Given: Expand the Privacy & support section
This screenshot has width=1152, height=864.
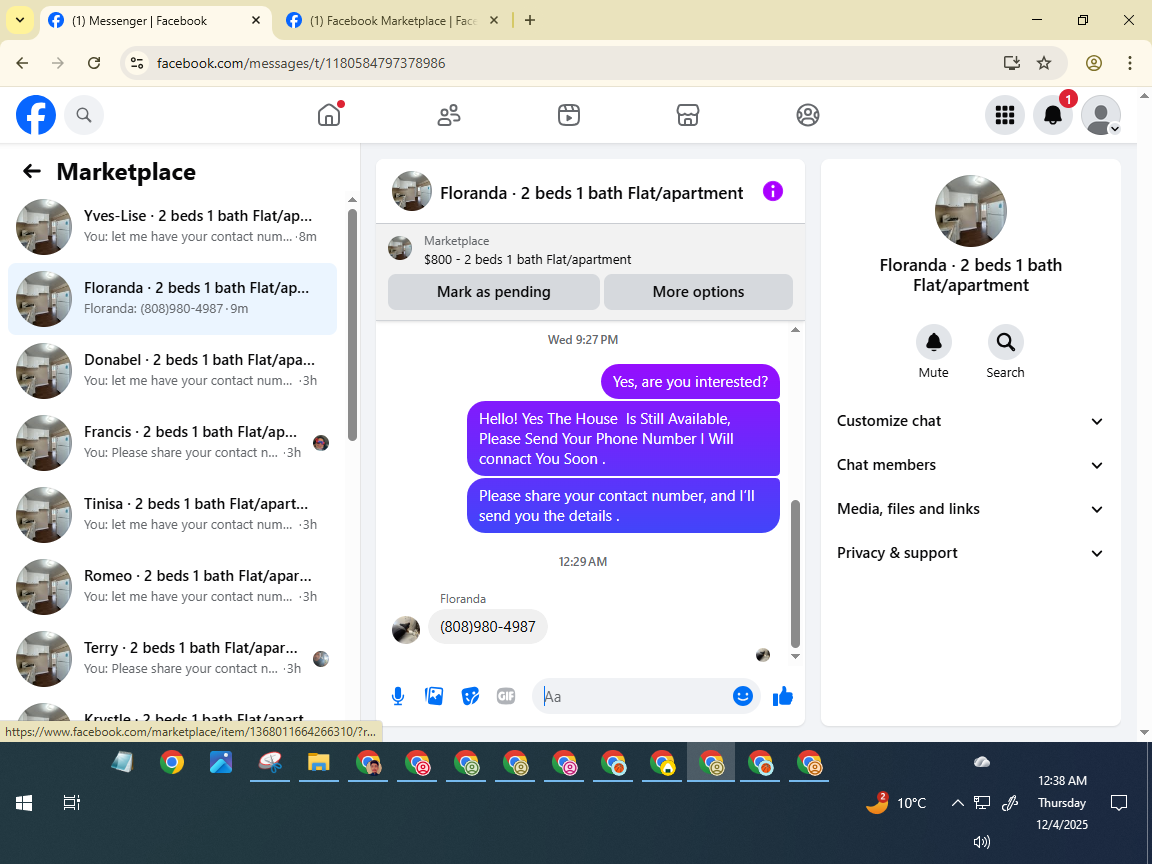Looking at the screenshot, I should coord(971,553).
